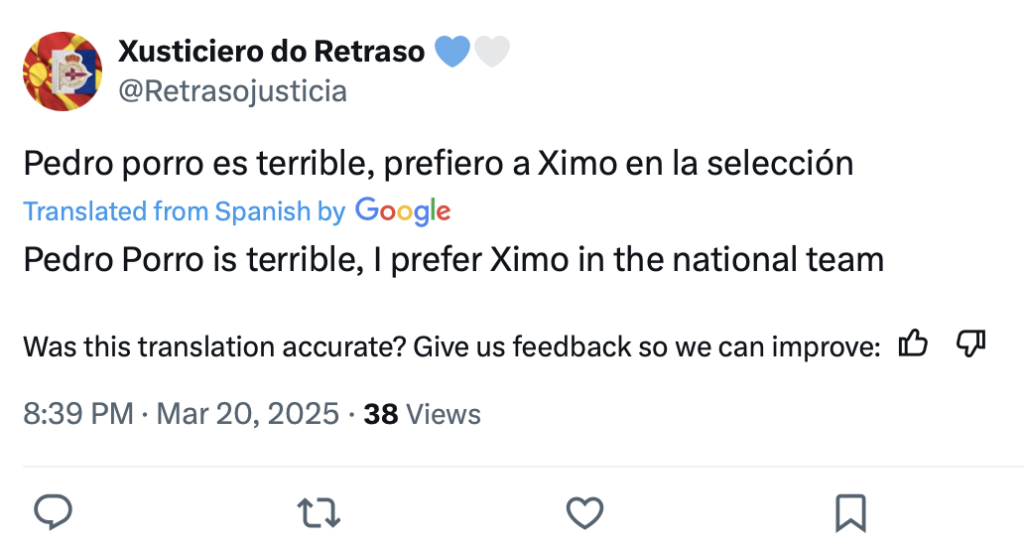Click the white heart emoji beside the name

492,51
